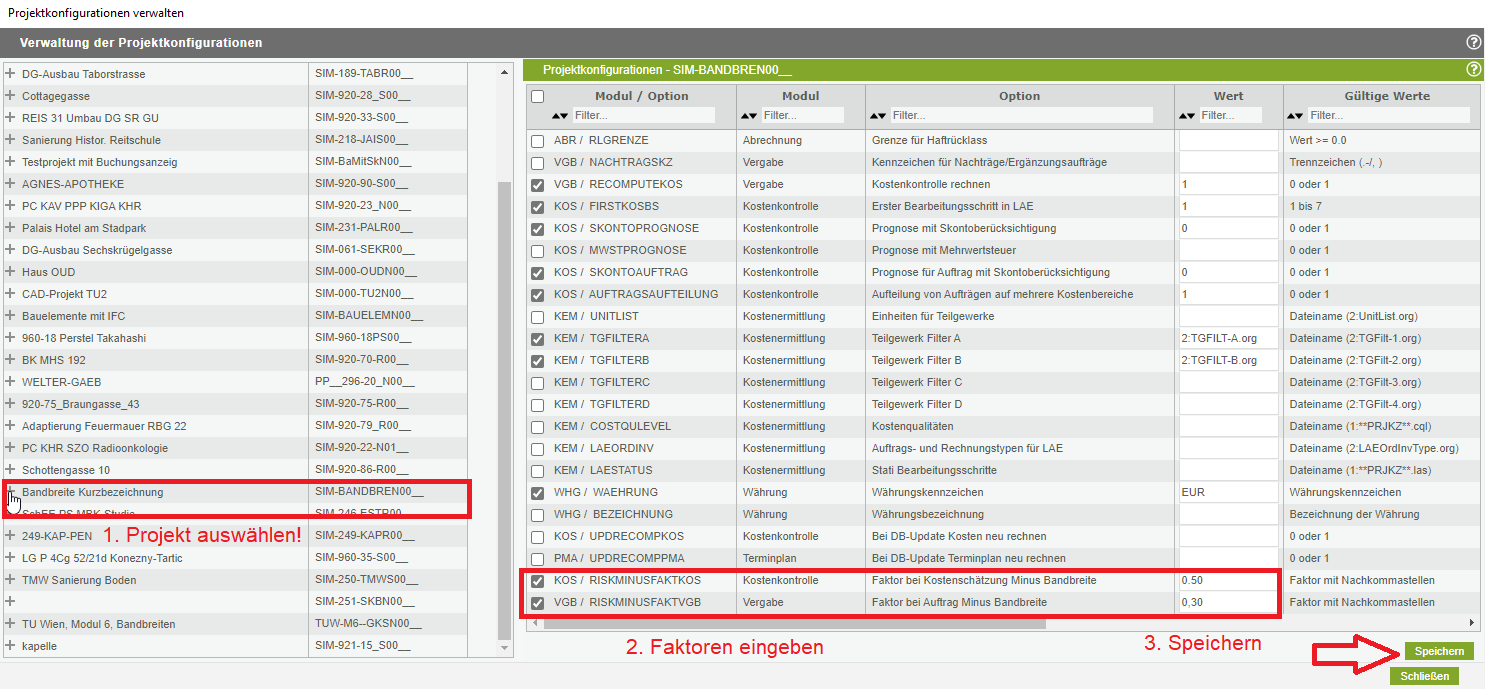Click sort arrows in Wert column
This screenshot has width=1485, height=689.
pos(1189,116)
